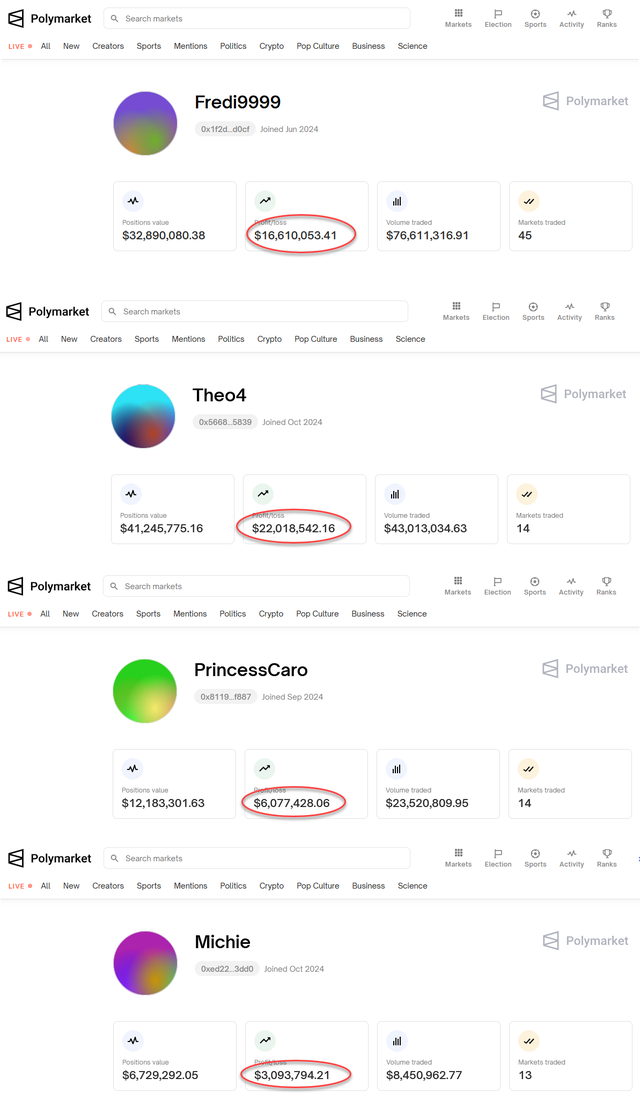Image resolution: width=640 pixels, height=1100 pixels.
Task: Click the Positions value chart icon on Fredi9999's card
Action: [134, 200]
